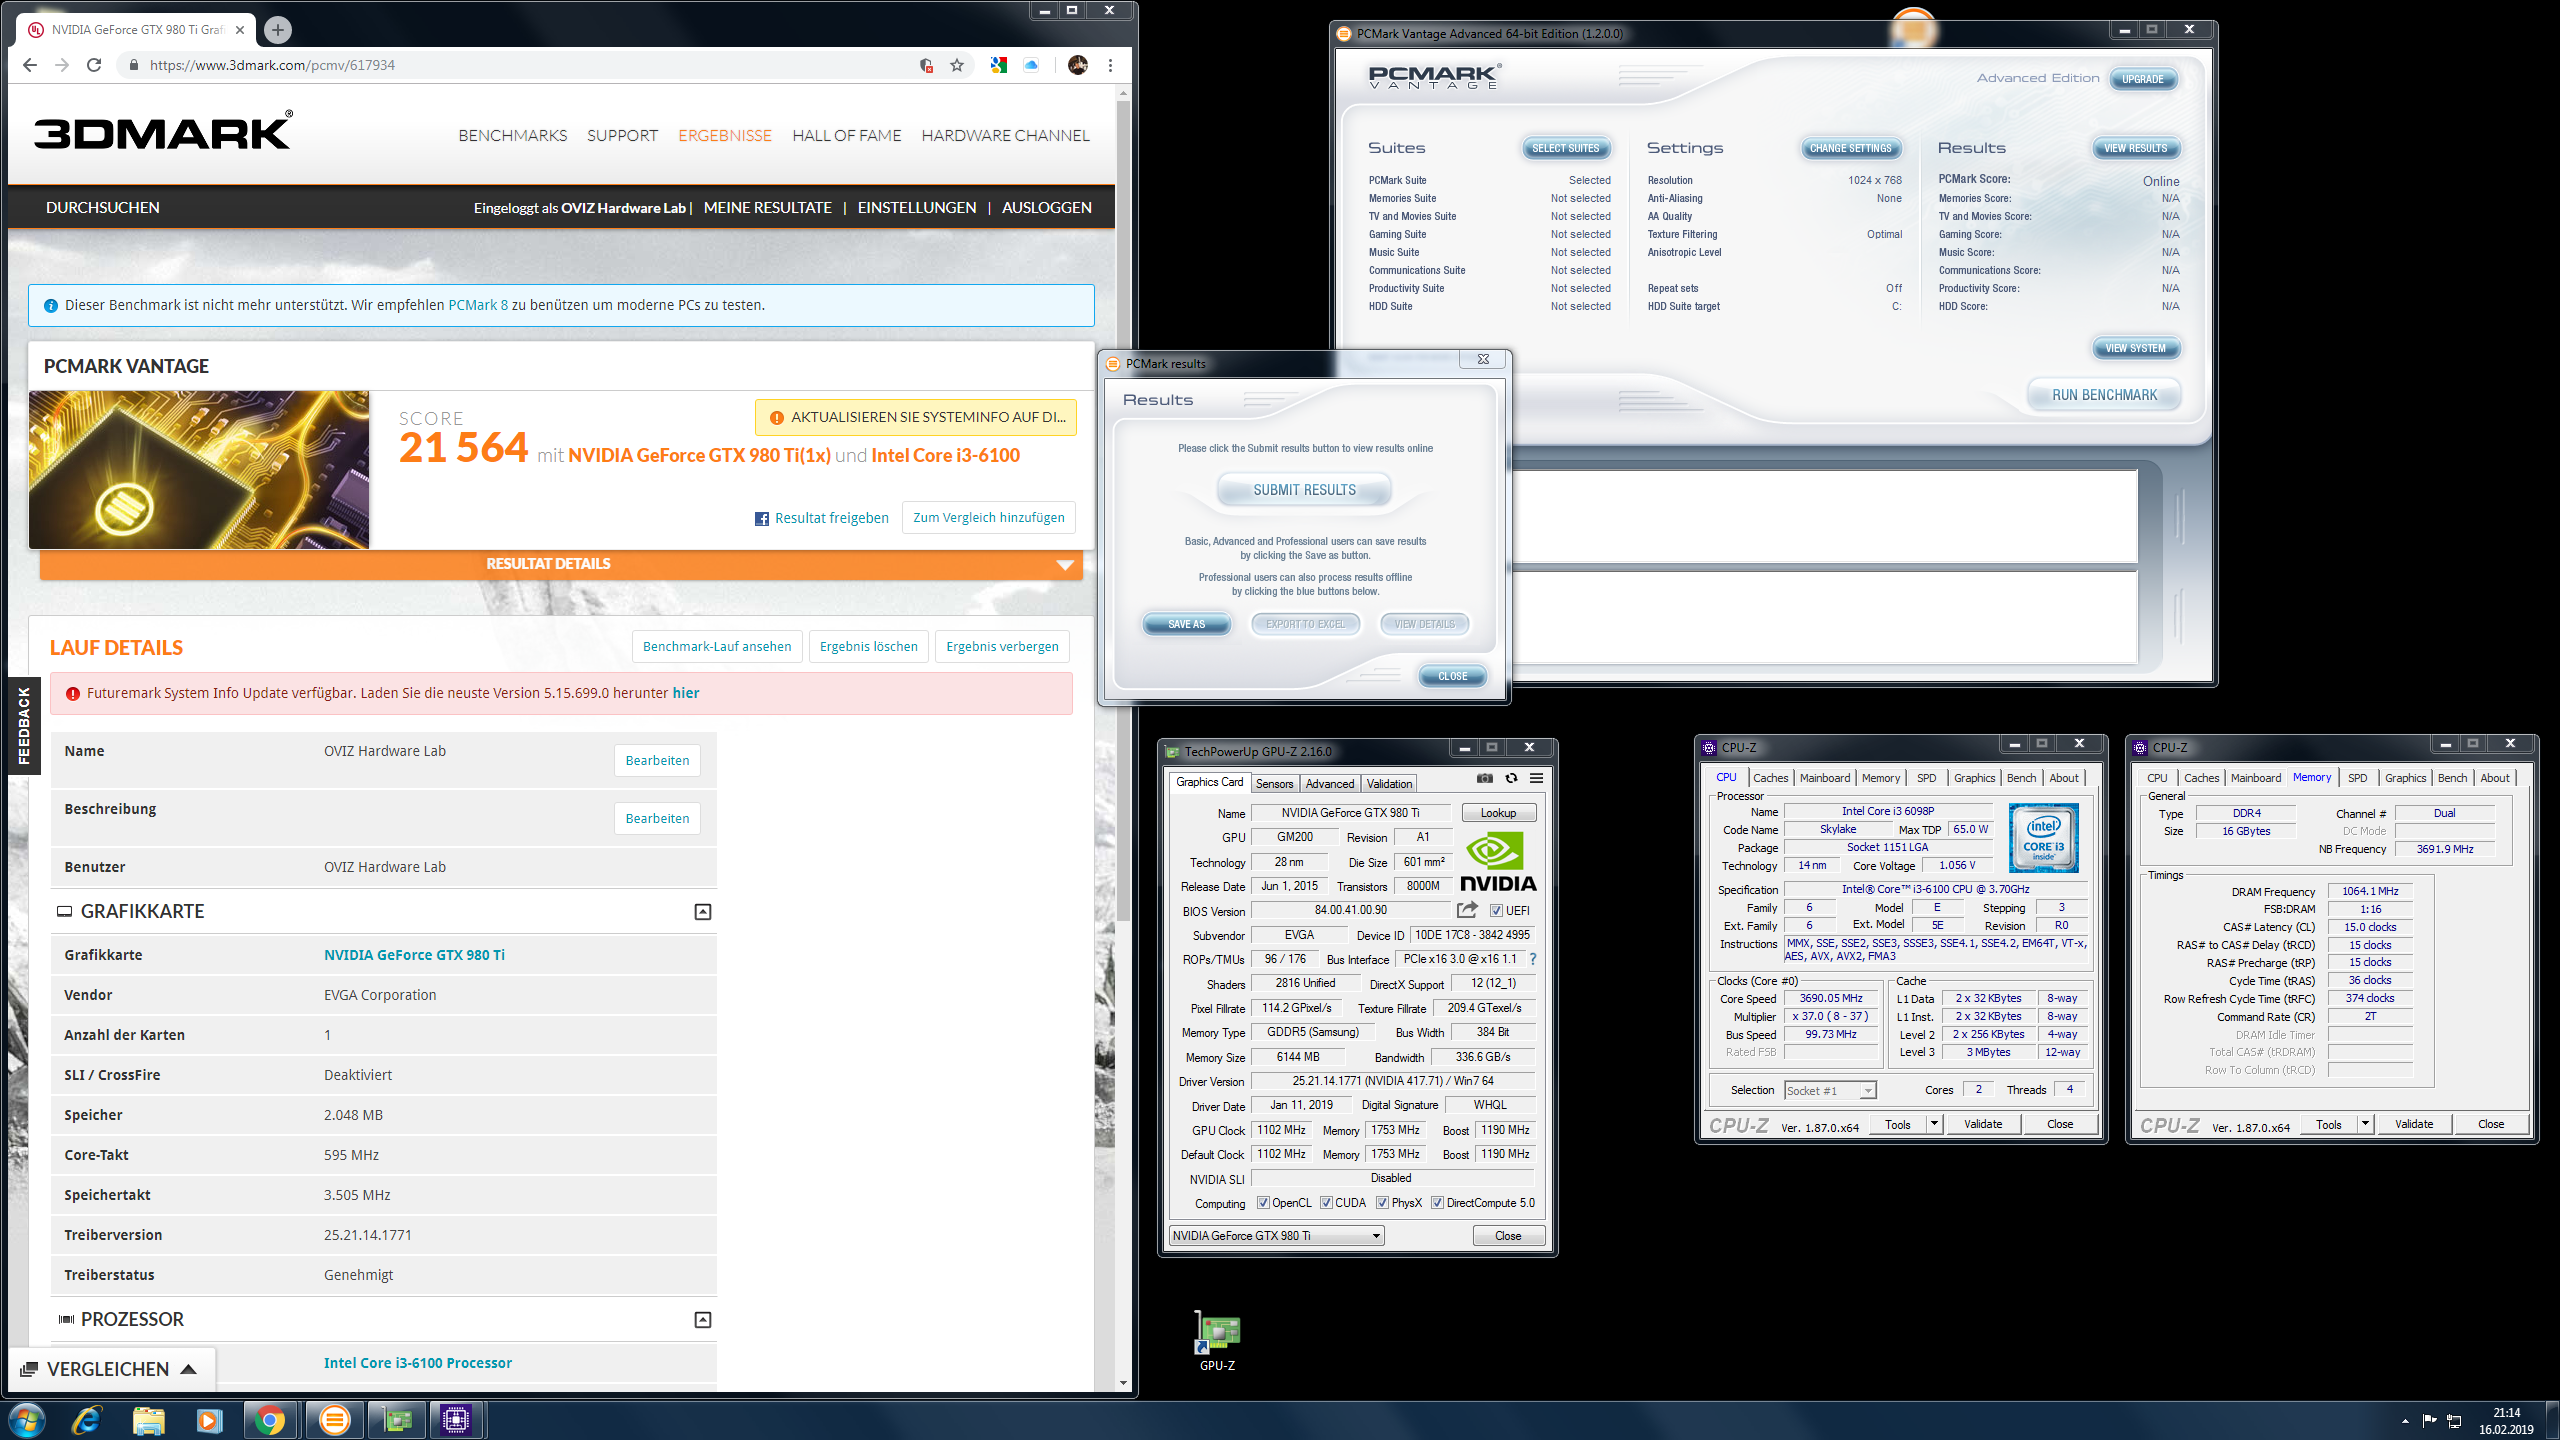Click Bearbeiten next to Name
Viewport: 2560px width, 1440px height.
pyautogui.click(x=657, y=761)
